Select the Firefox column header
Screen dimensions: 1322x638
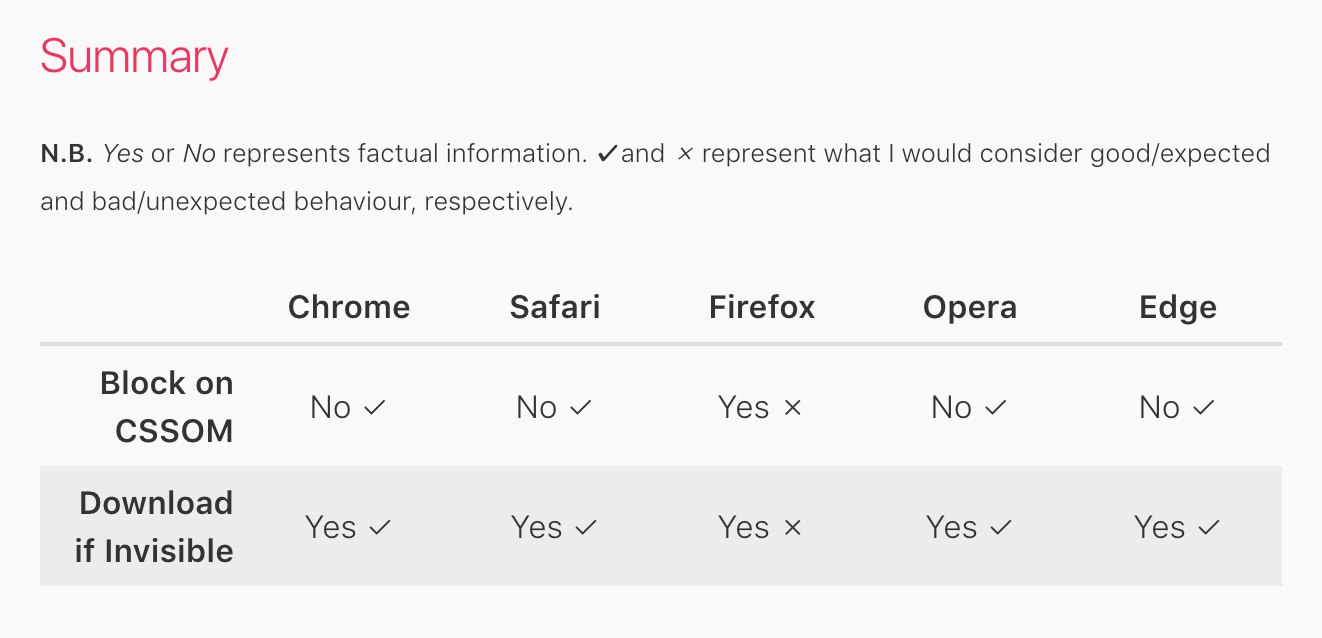pyautogui.click(x=762, y=306)
